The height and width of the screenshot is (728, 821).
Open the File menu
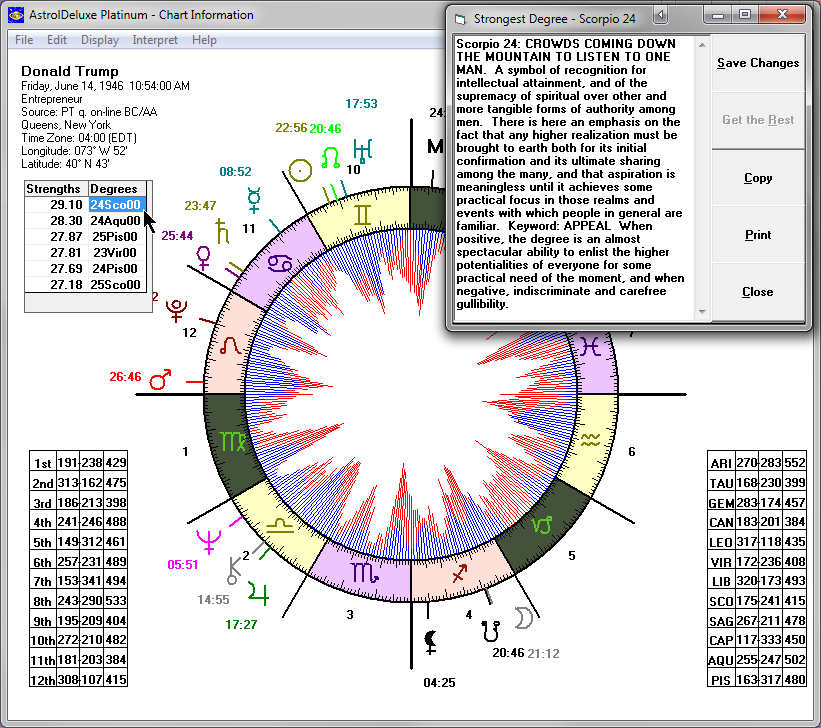(x=24, y=40)
